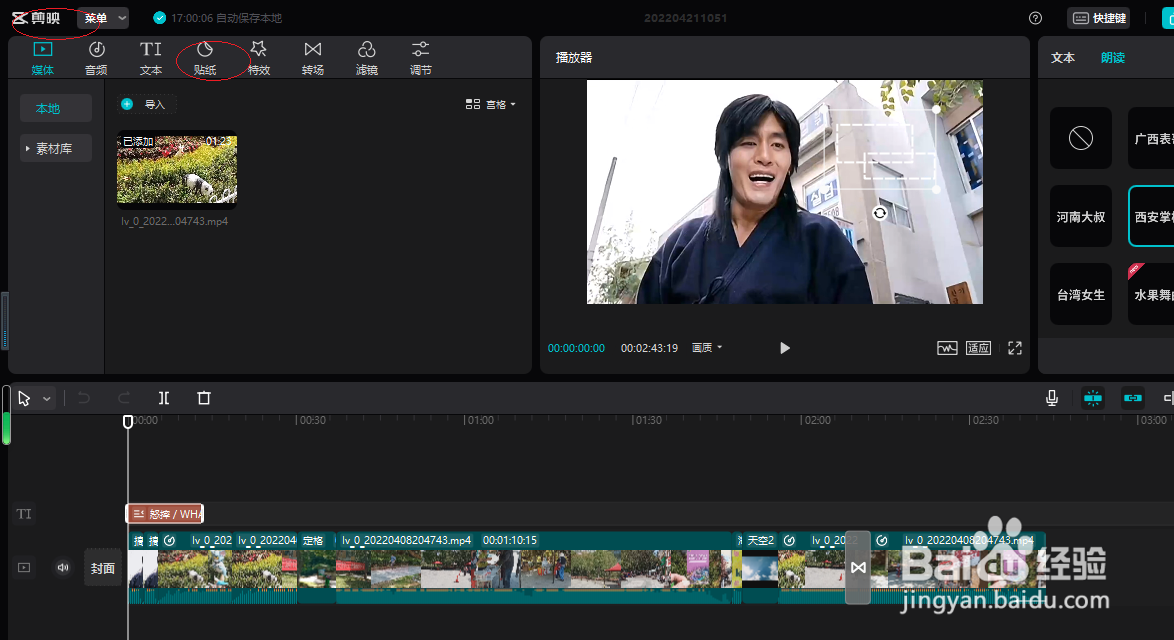This screenshot has width=1174, height=640.
Task: Open the 调节 adjustment panel
Action: coord(419,57)
